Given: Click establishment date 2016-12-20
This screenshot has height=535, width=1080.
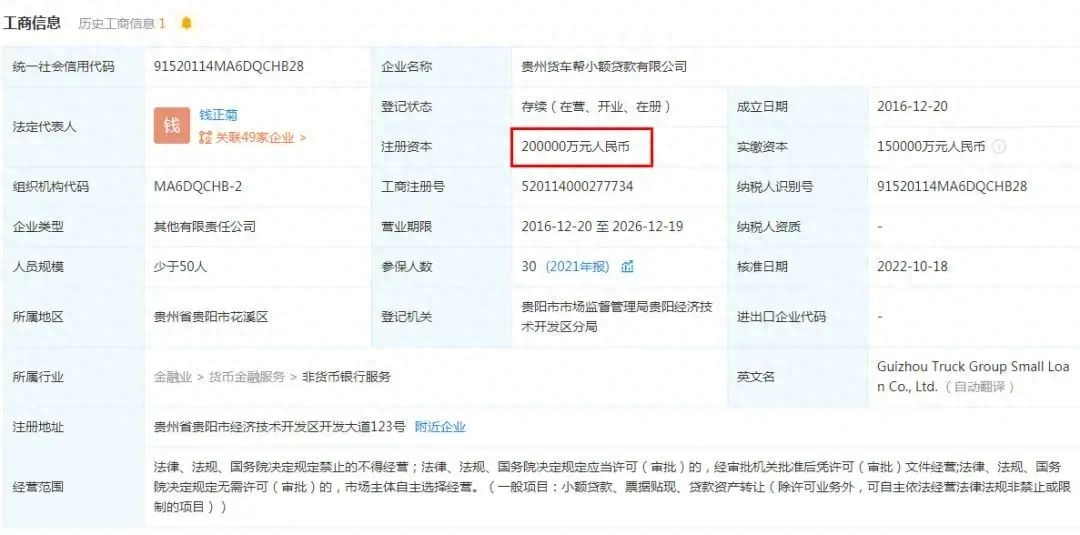Looking at the screenshot, I should (913, 107).
